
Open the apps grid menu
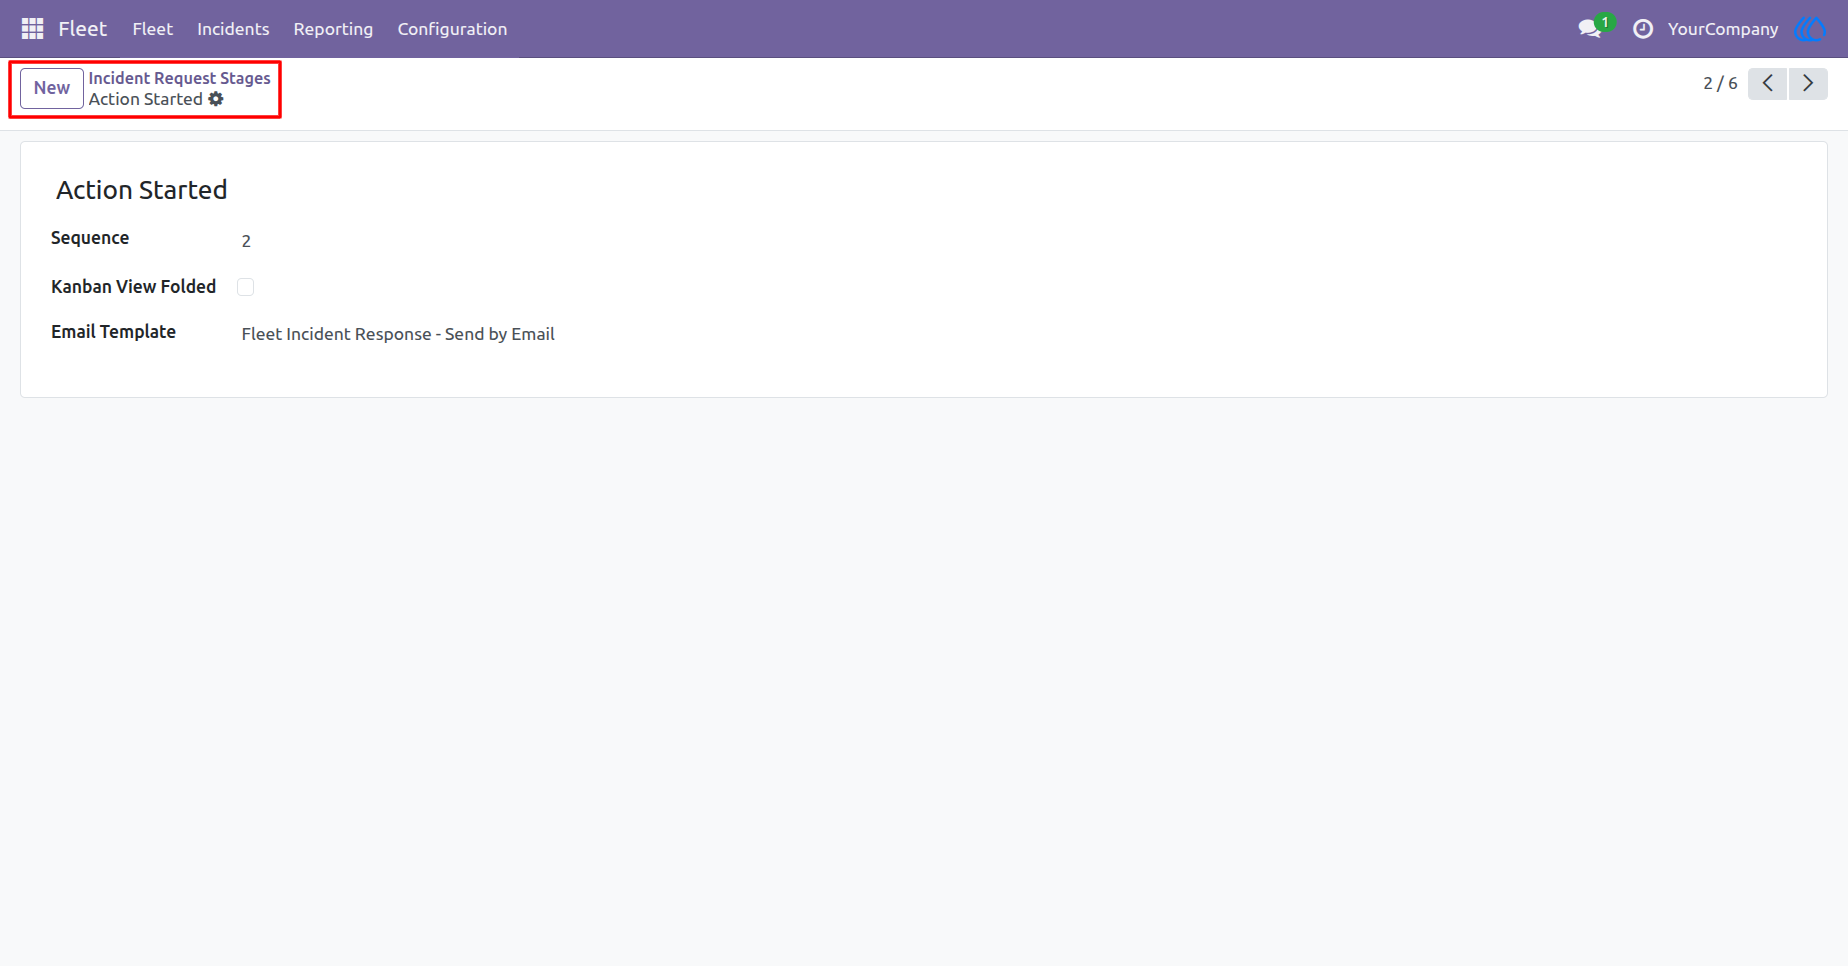click(x=32, y=29)
